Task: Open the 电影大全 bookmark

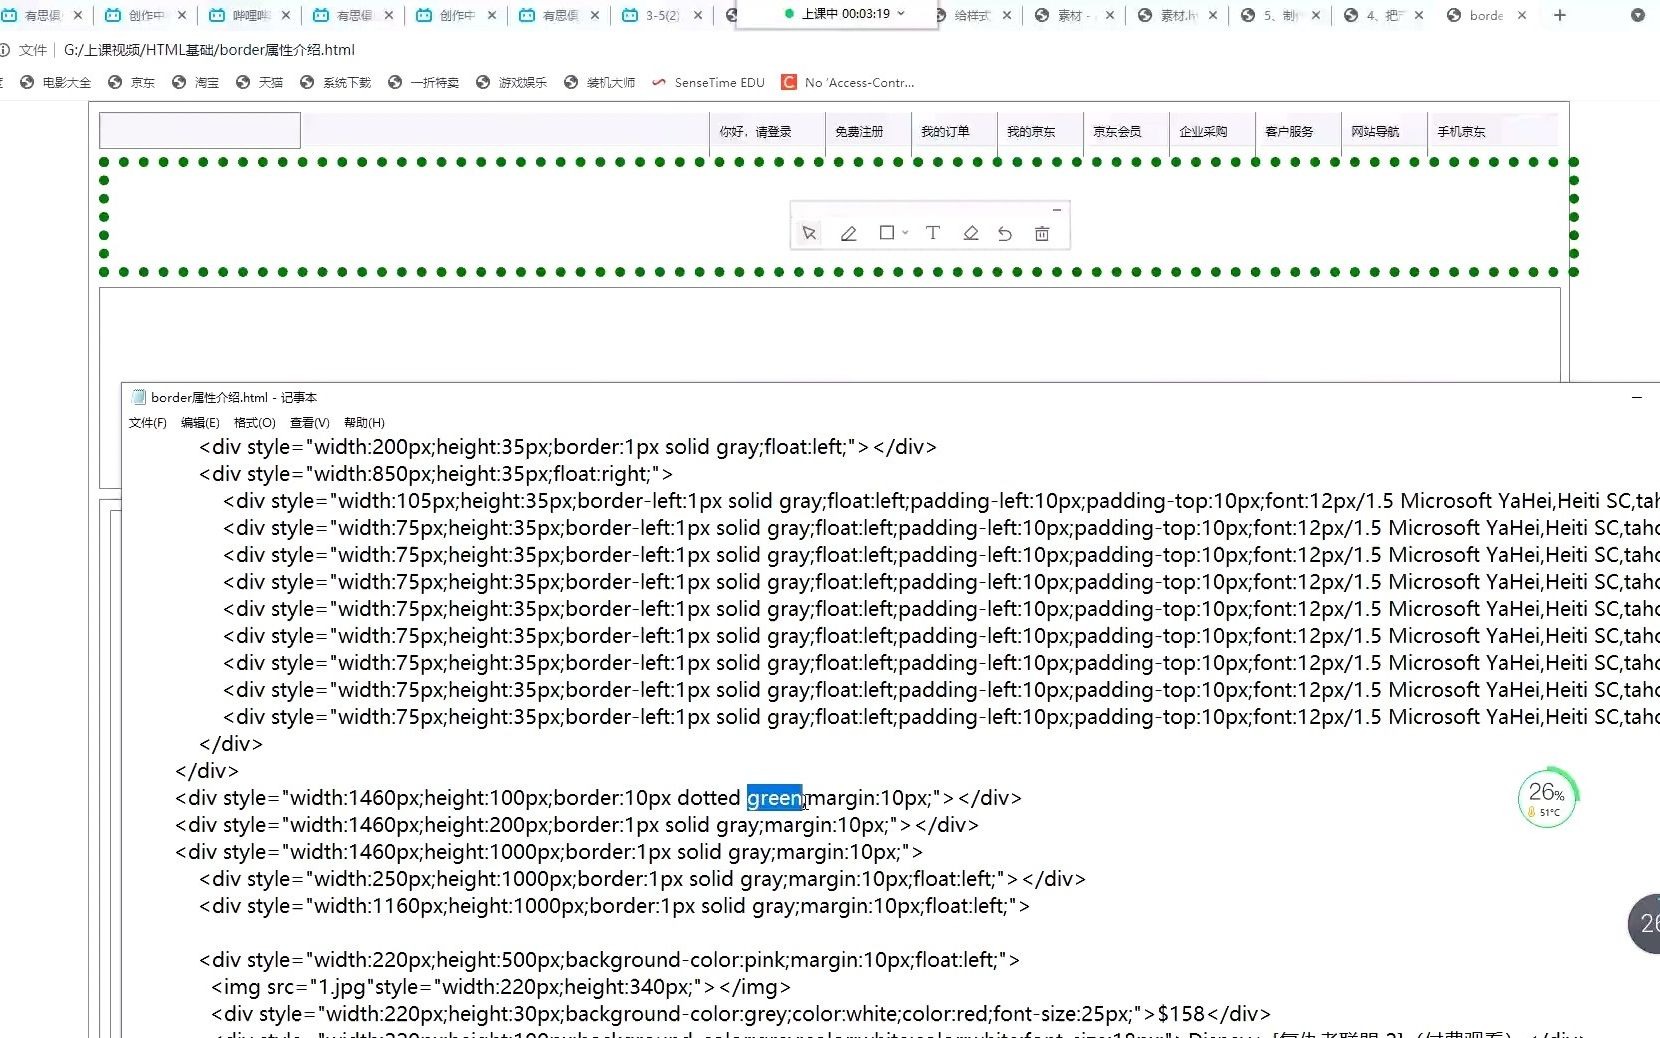Action: (56, 83)
